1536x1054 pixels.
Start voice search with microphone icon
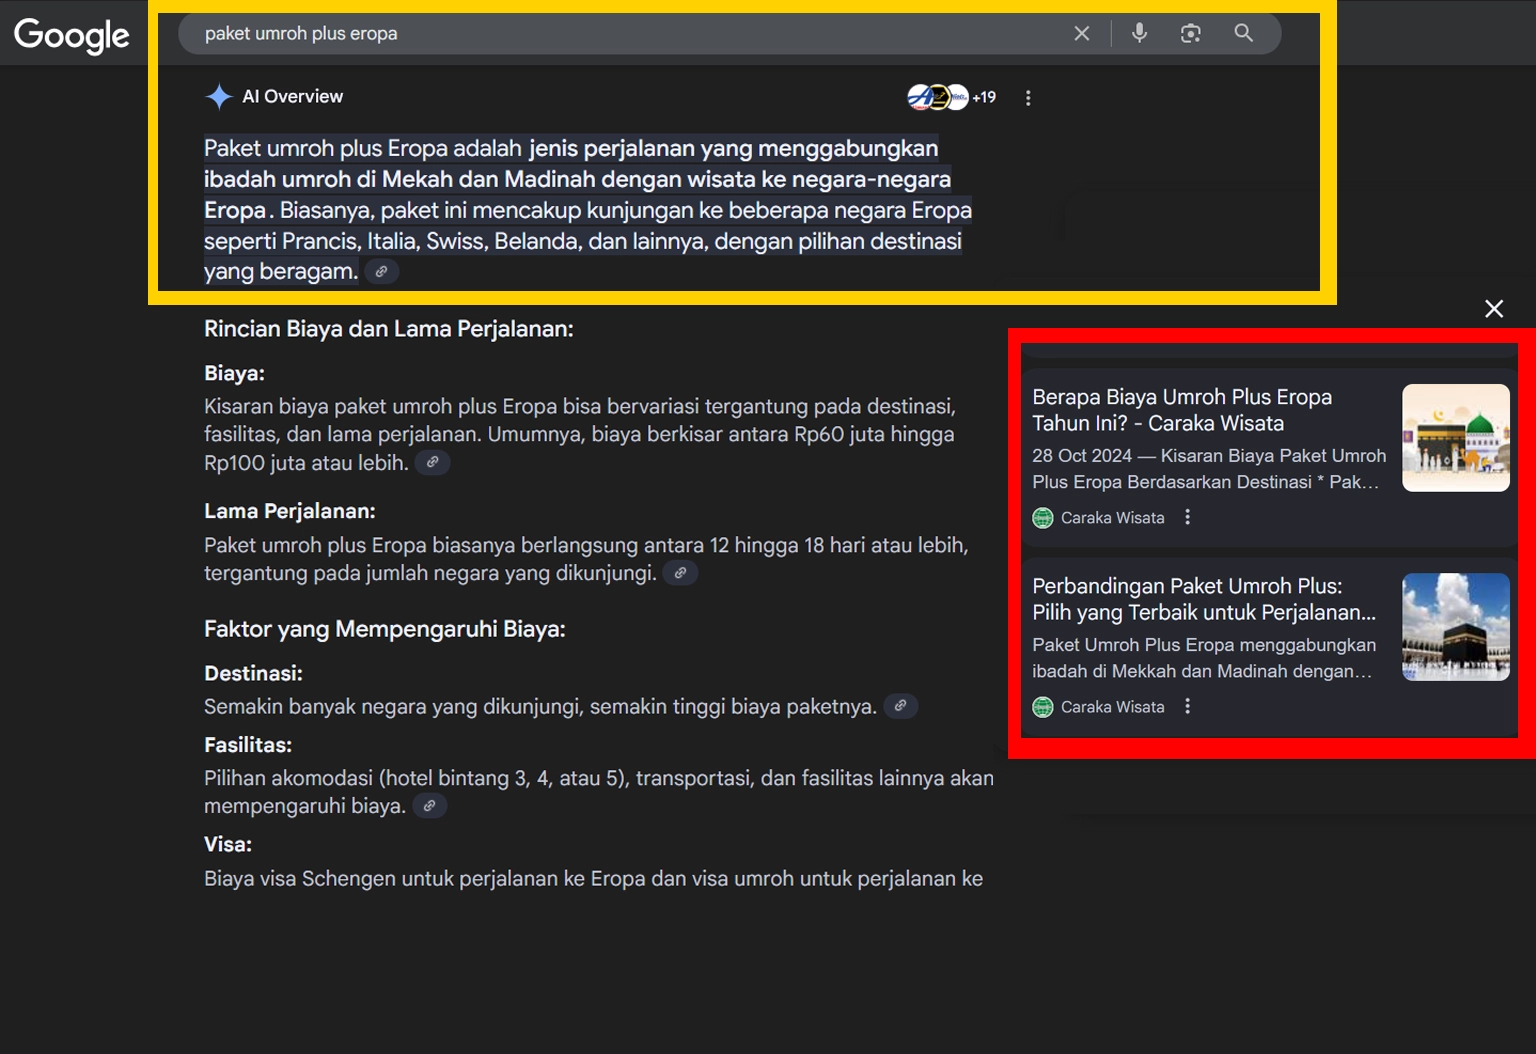(x=1139, y=33)
